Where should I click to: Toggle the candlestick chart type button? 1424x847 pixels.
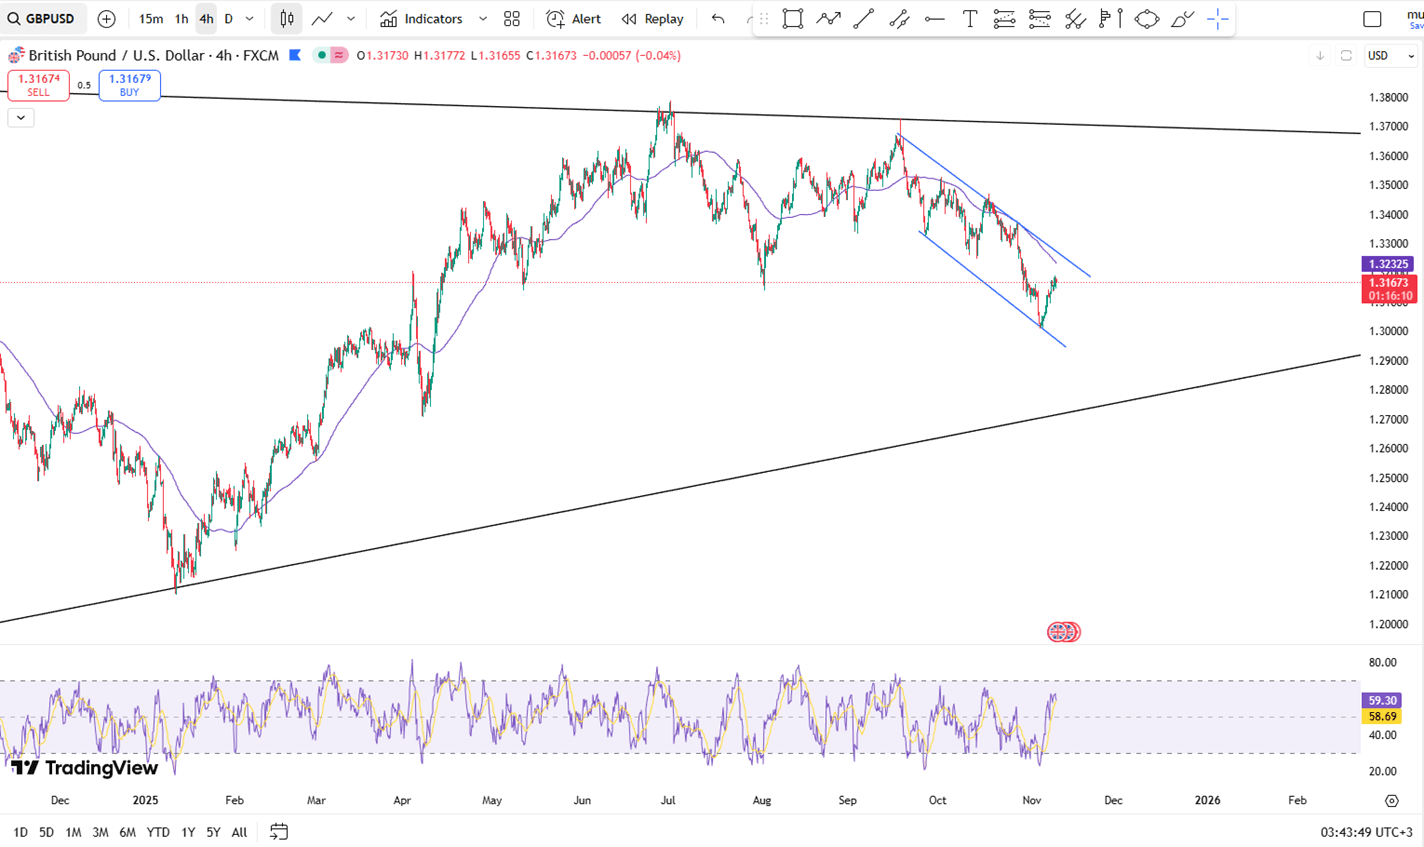pos(287,19)
